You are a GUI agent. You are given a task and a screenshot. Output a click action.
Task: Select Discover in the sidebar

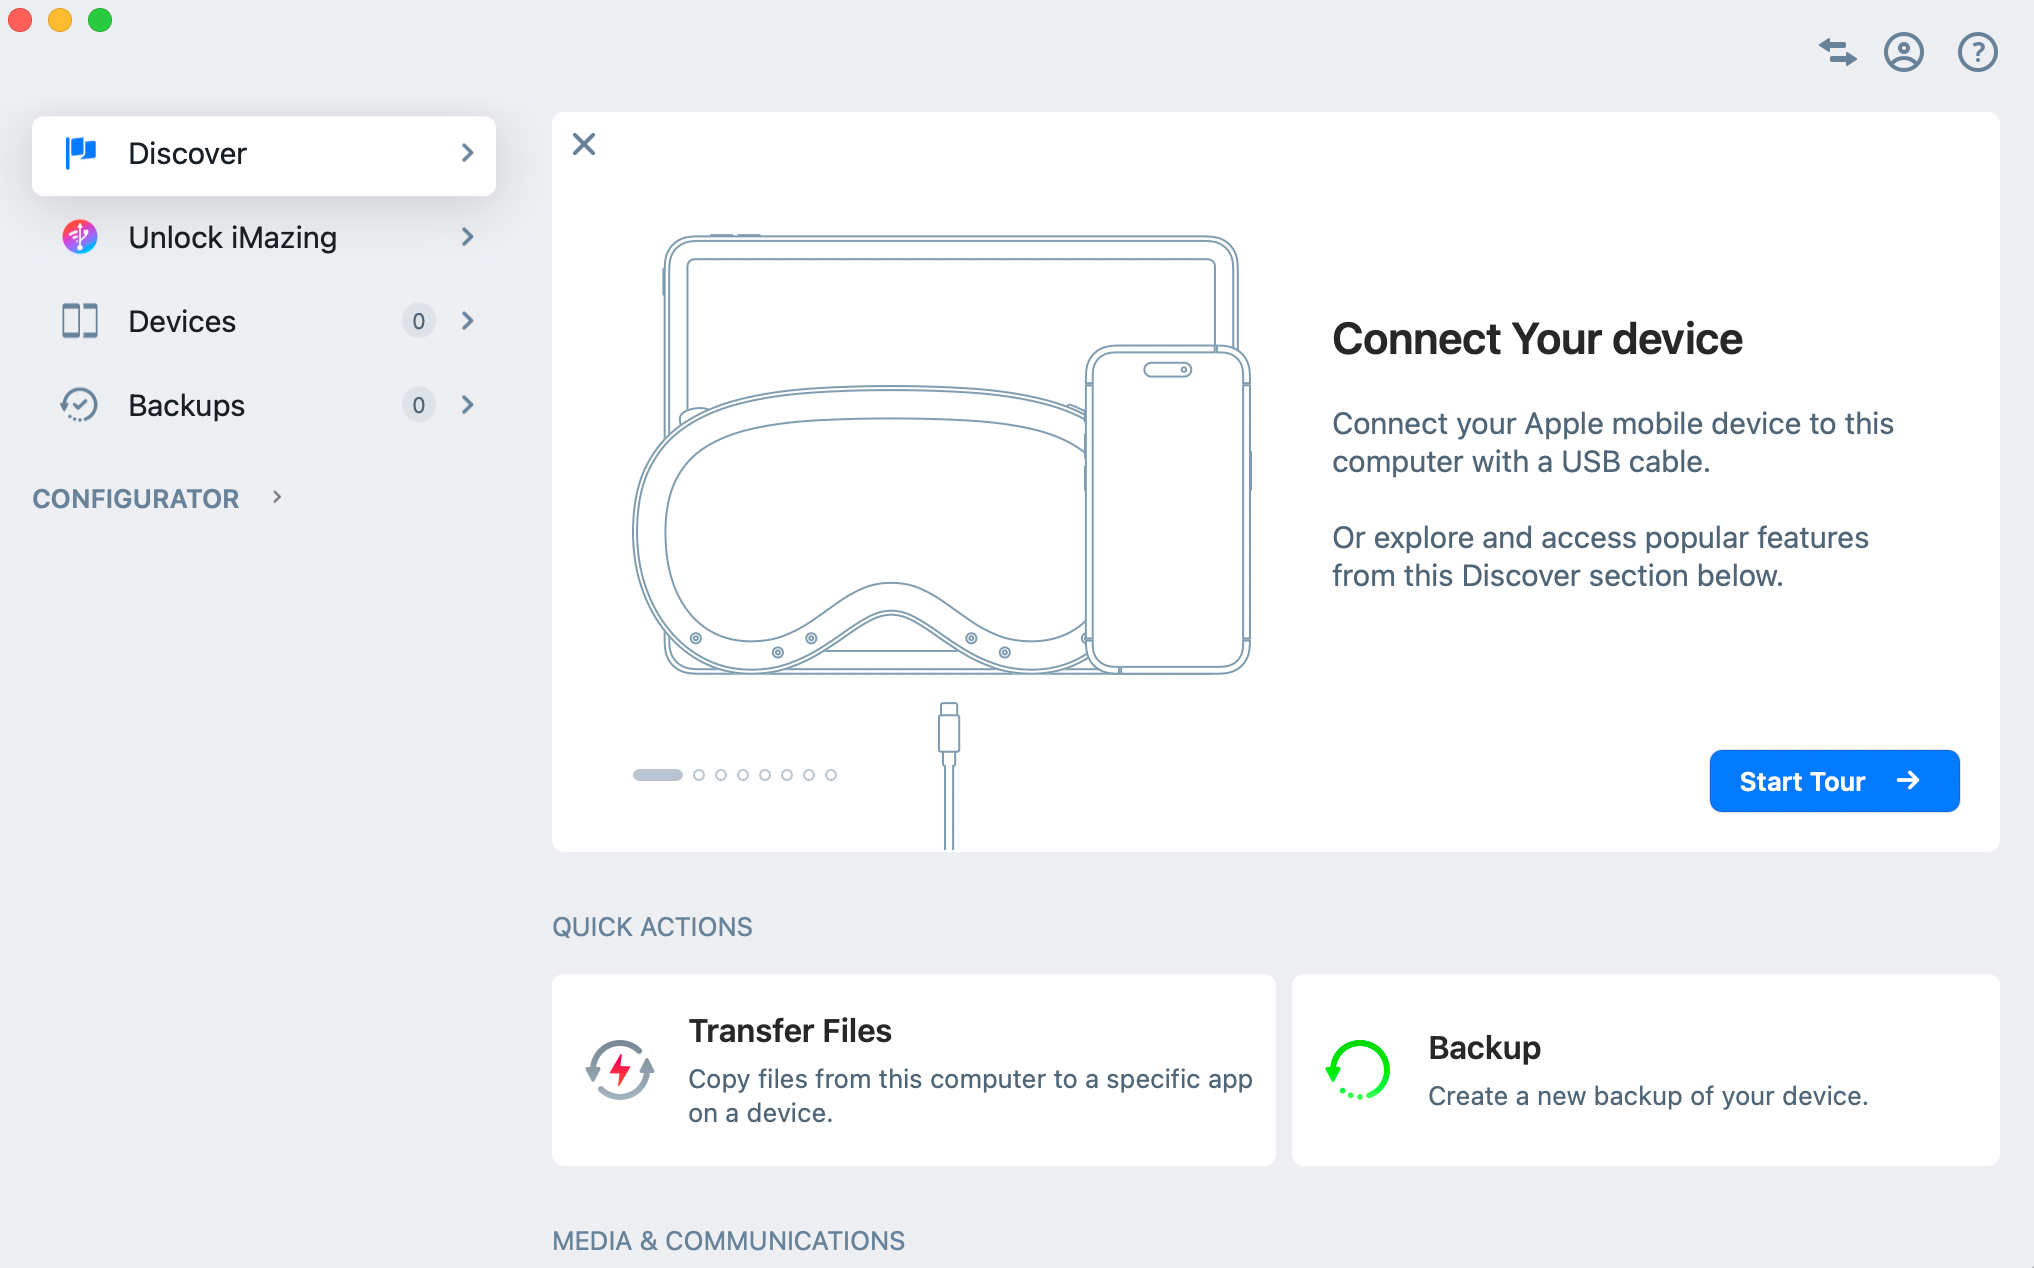[264, 155]
